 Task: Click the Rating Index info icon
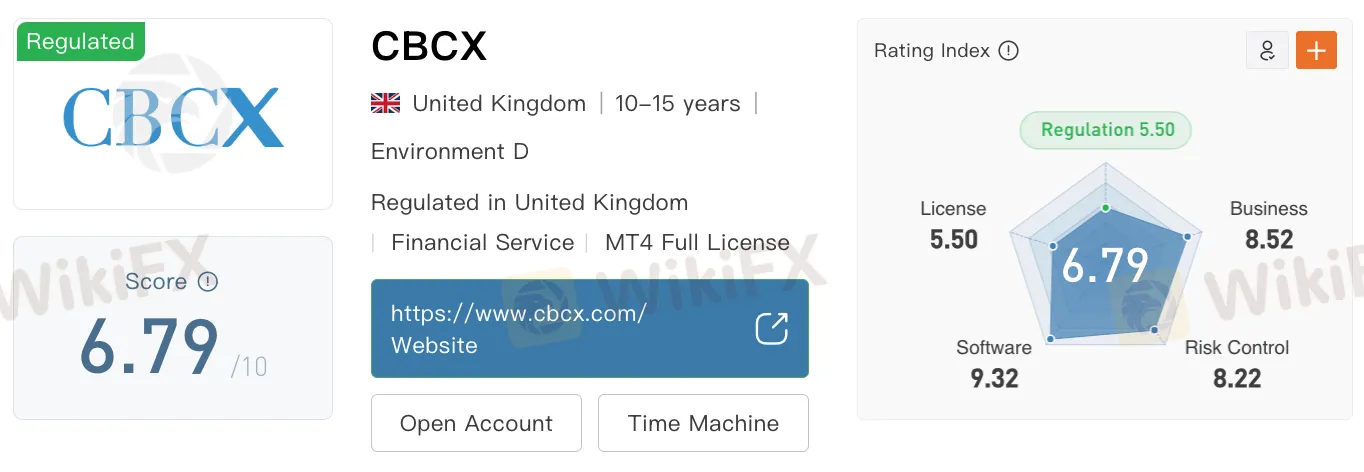click(1009, 50)
